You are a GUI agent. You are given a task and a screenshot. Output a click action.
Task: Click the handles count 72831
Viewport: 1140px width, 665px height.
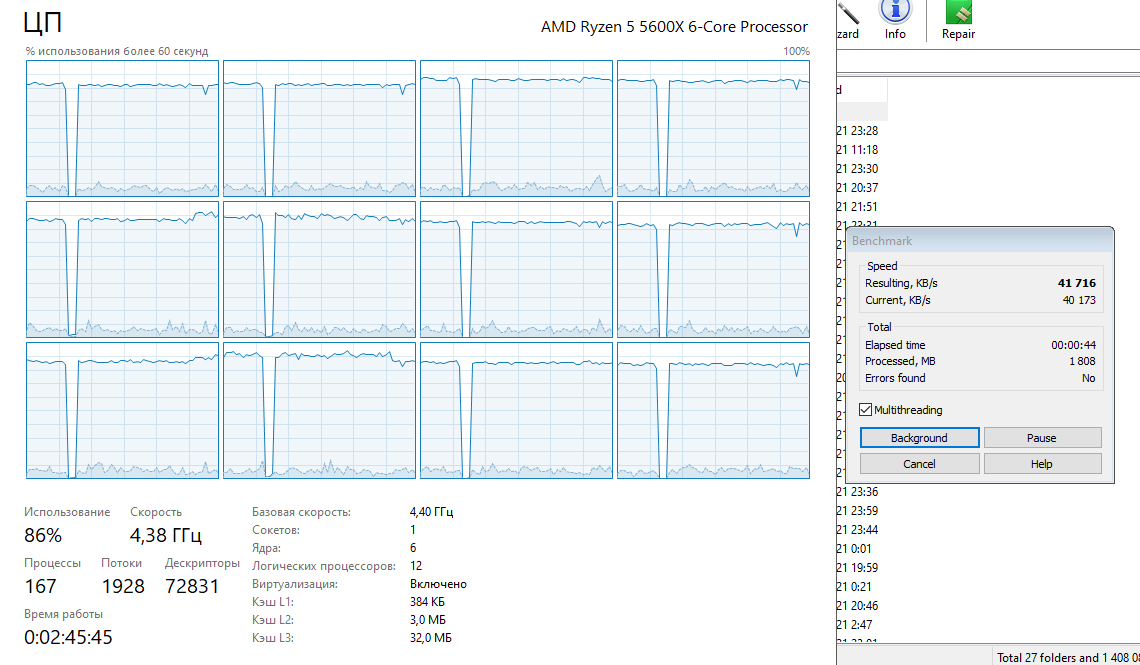192,586
